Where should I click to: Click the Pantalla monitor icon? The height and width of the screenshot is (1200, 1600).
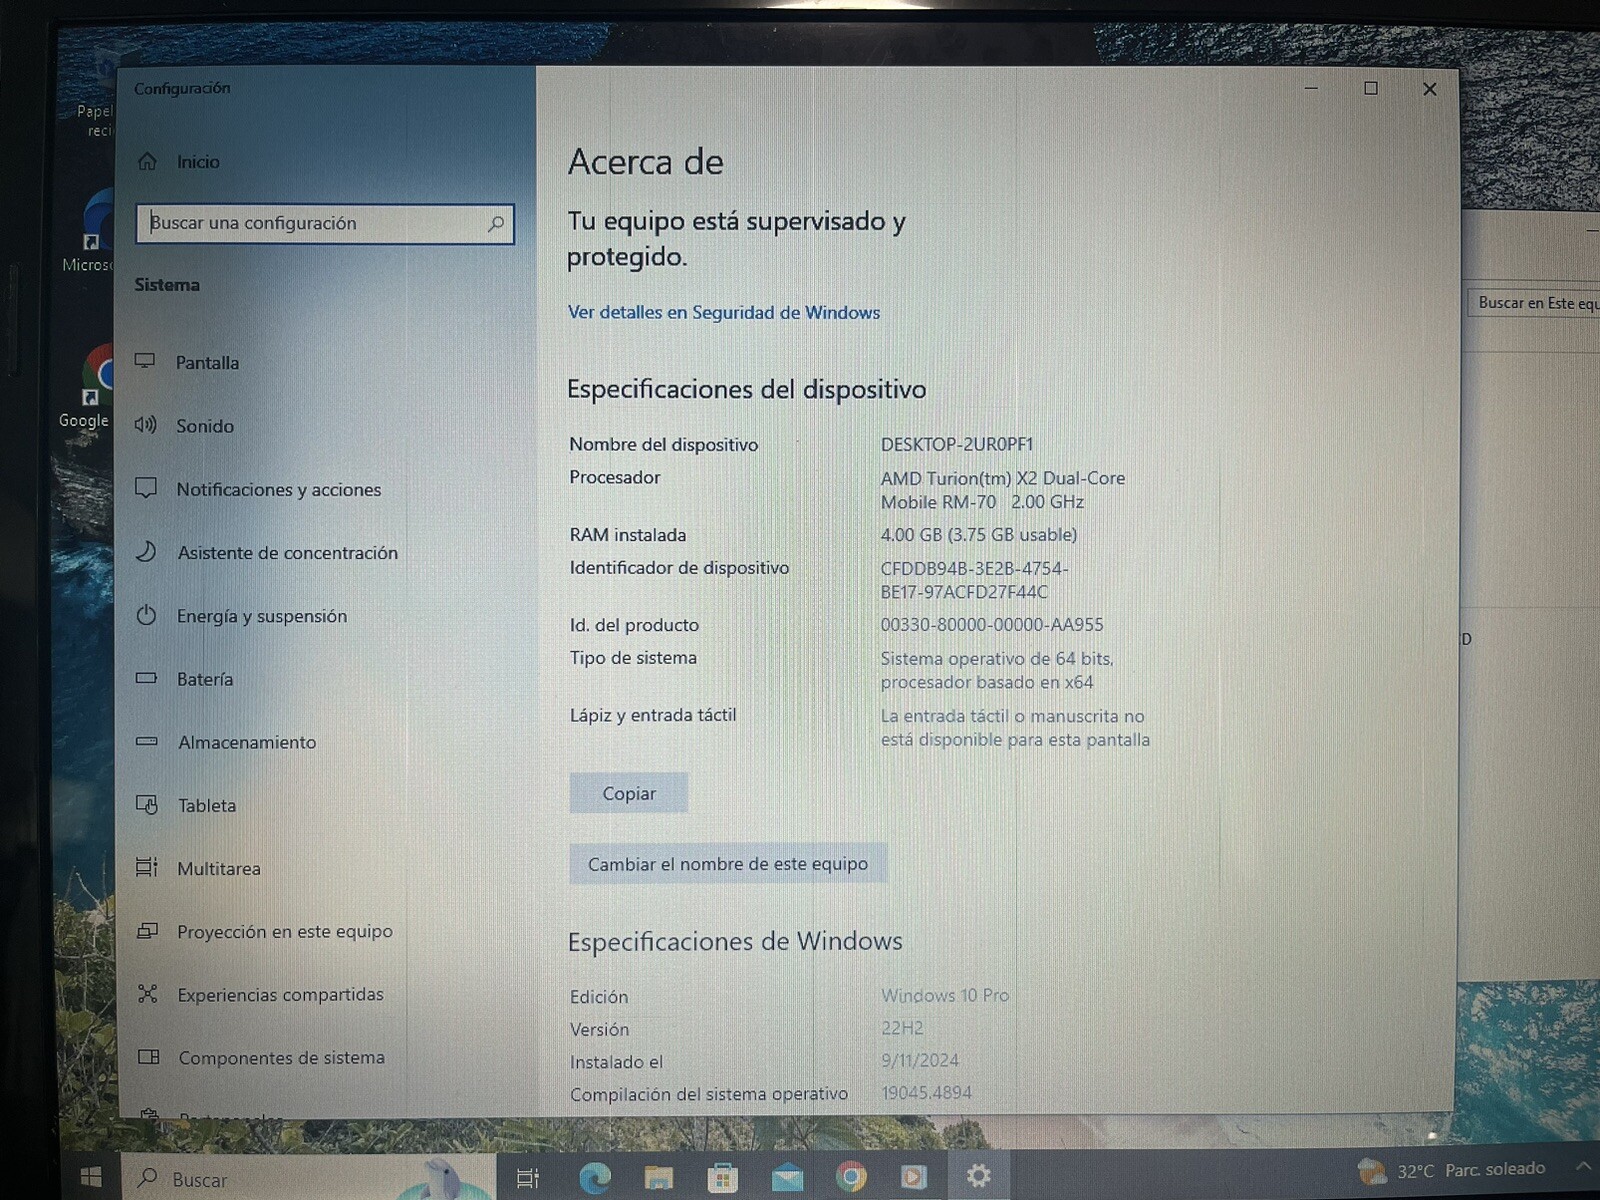coord(146,361)
